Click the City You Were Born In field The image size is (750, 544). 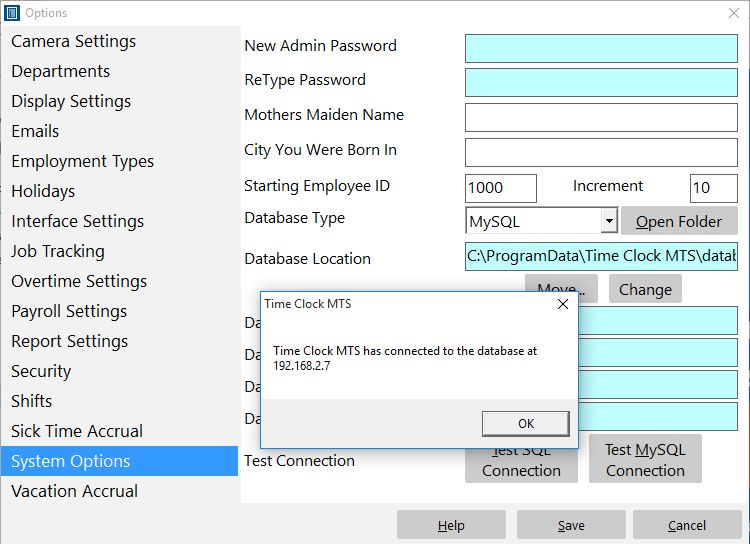601,153
